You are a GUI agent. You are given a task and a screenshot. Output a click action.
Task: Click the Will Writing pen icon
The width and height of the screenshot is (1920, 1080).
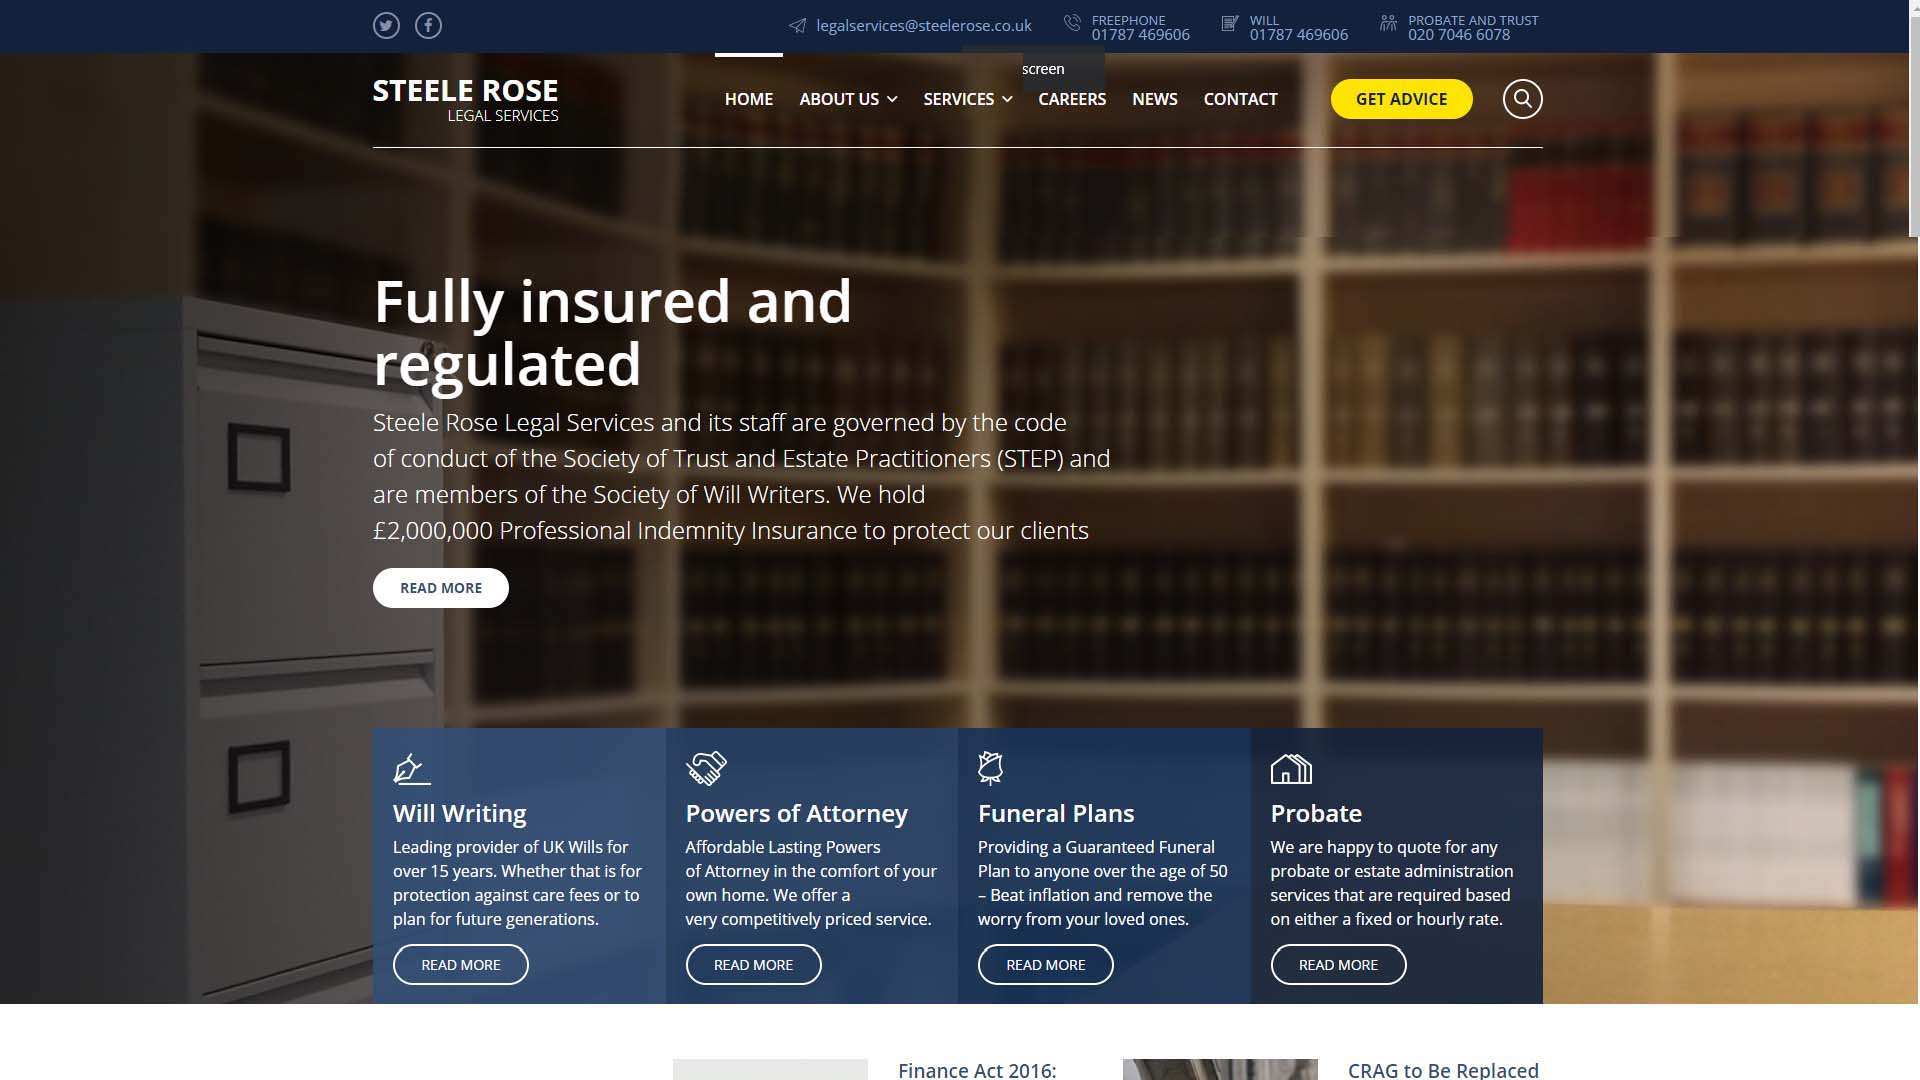(x=411, y=768)
